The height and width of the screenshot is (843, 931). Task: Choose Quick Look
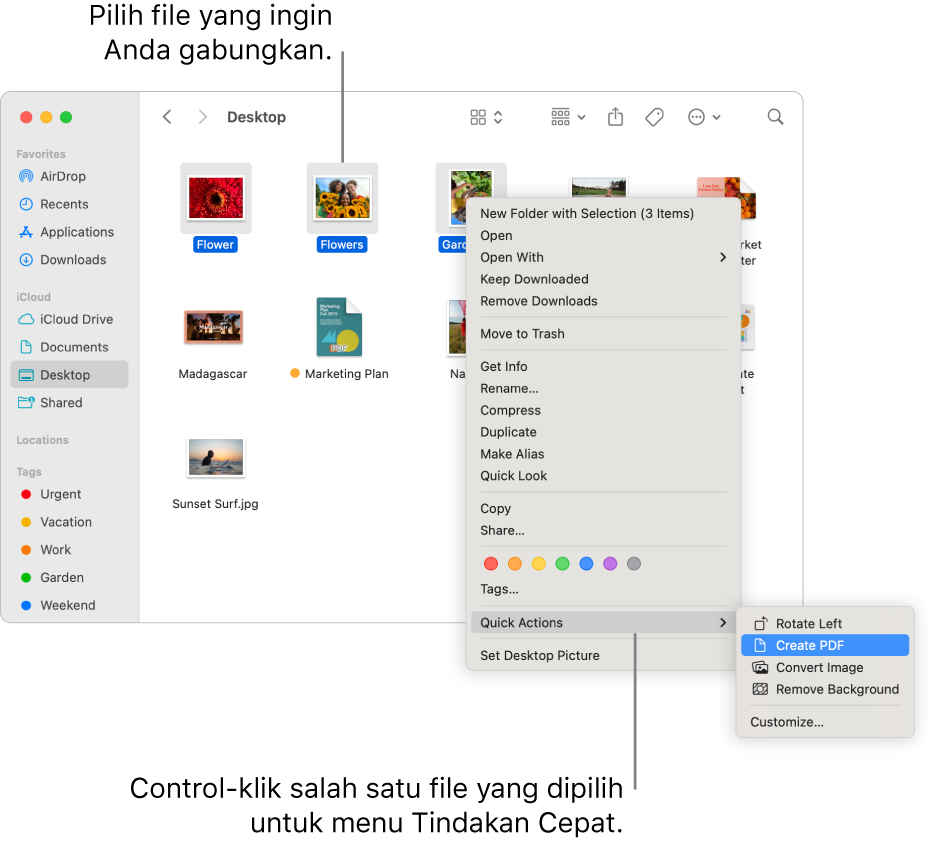(604, 476)
